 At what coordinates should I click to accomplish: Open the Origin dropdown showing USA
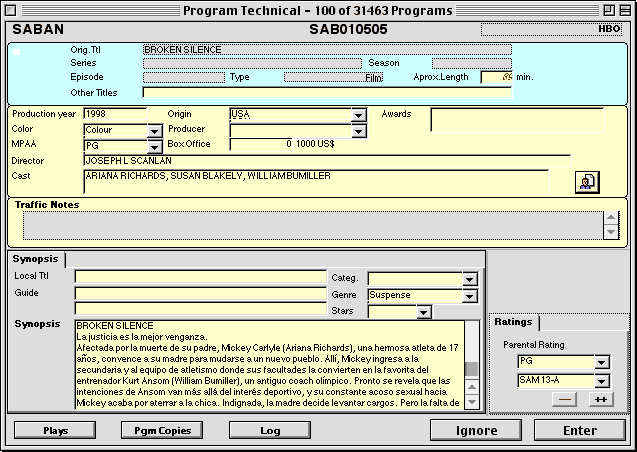coord(358,115)
